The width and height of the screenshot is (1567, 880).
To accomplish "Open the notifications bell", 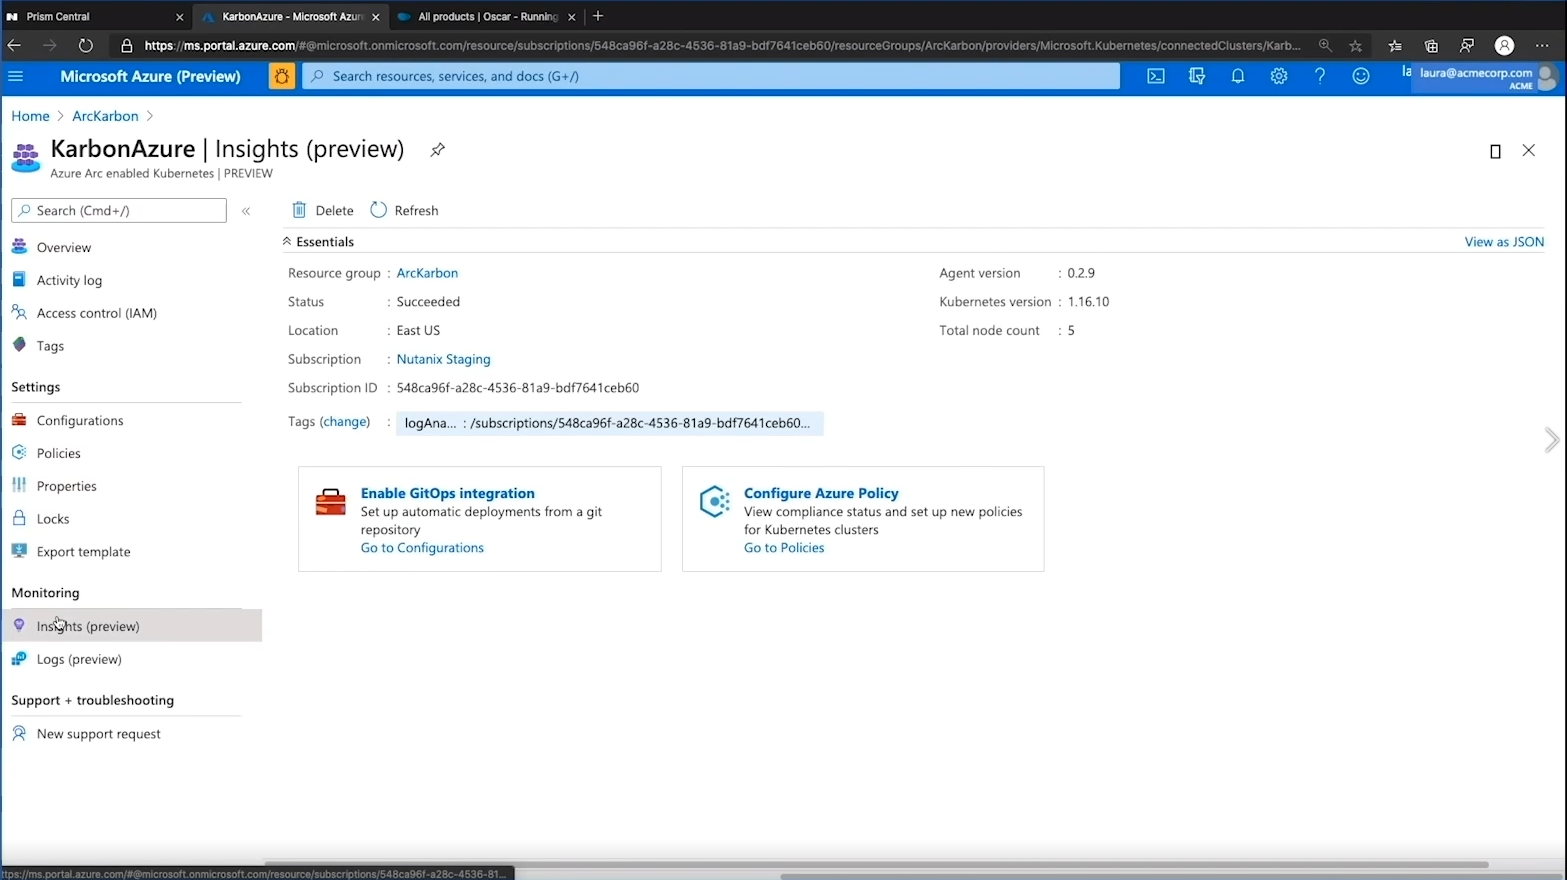I will 1238,76.
